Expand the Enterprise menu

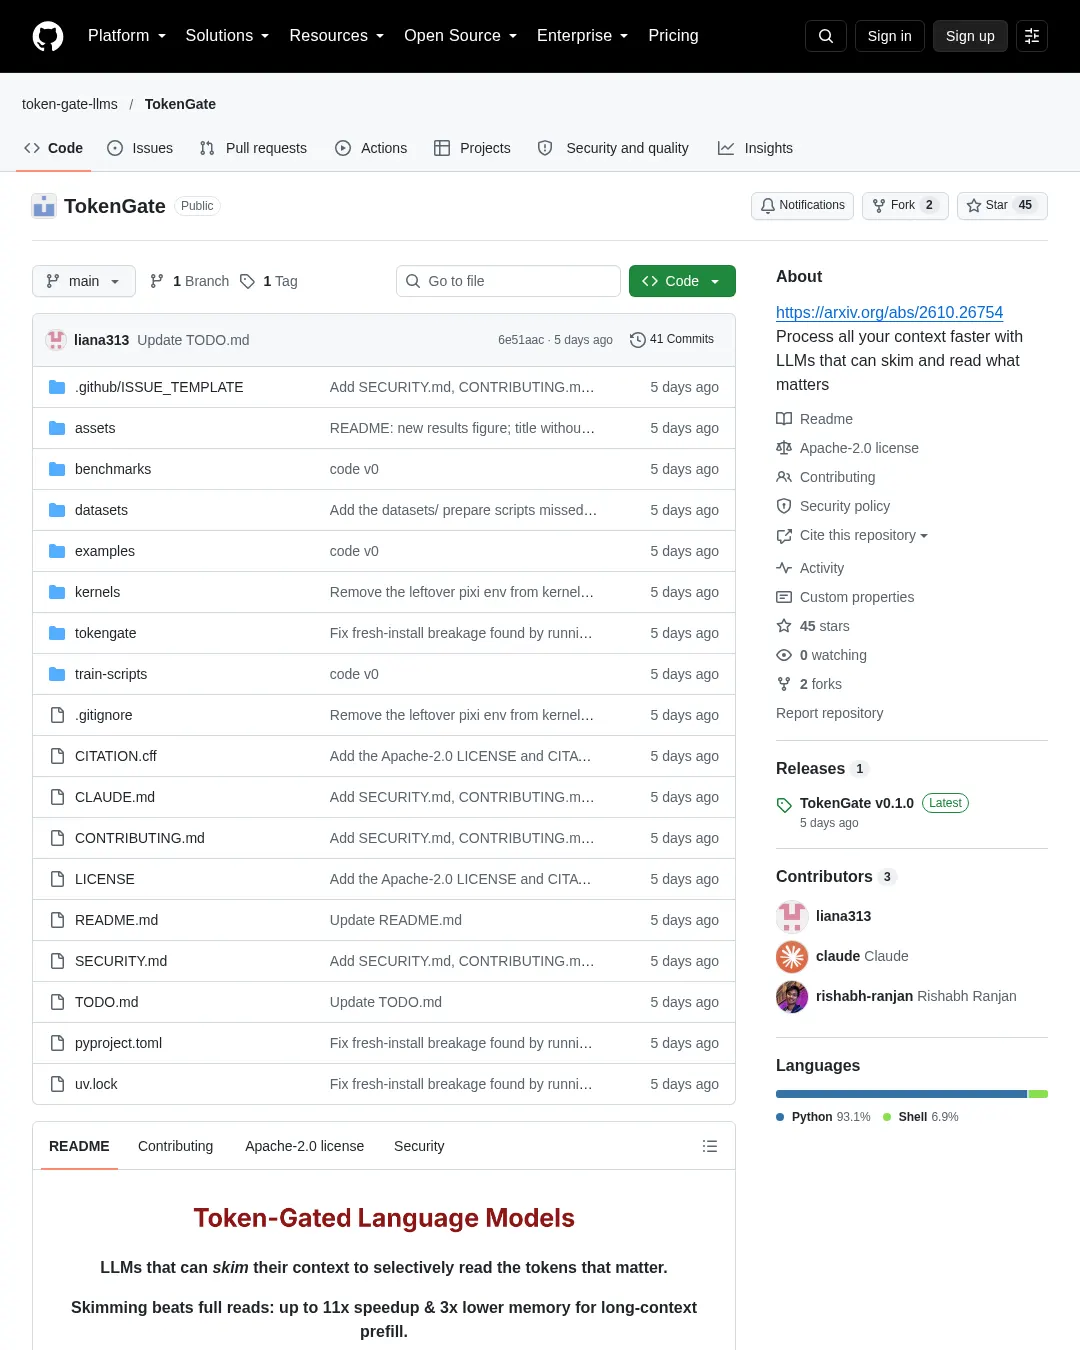(583, 36)
